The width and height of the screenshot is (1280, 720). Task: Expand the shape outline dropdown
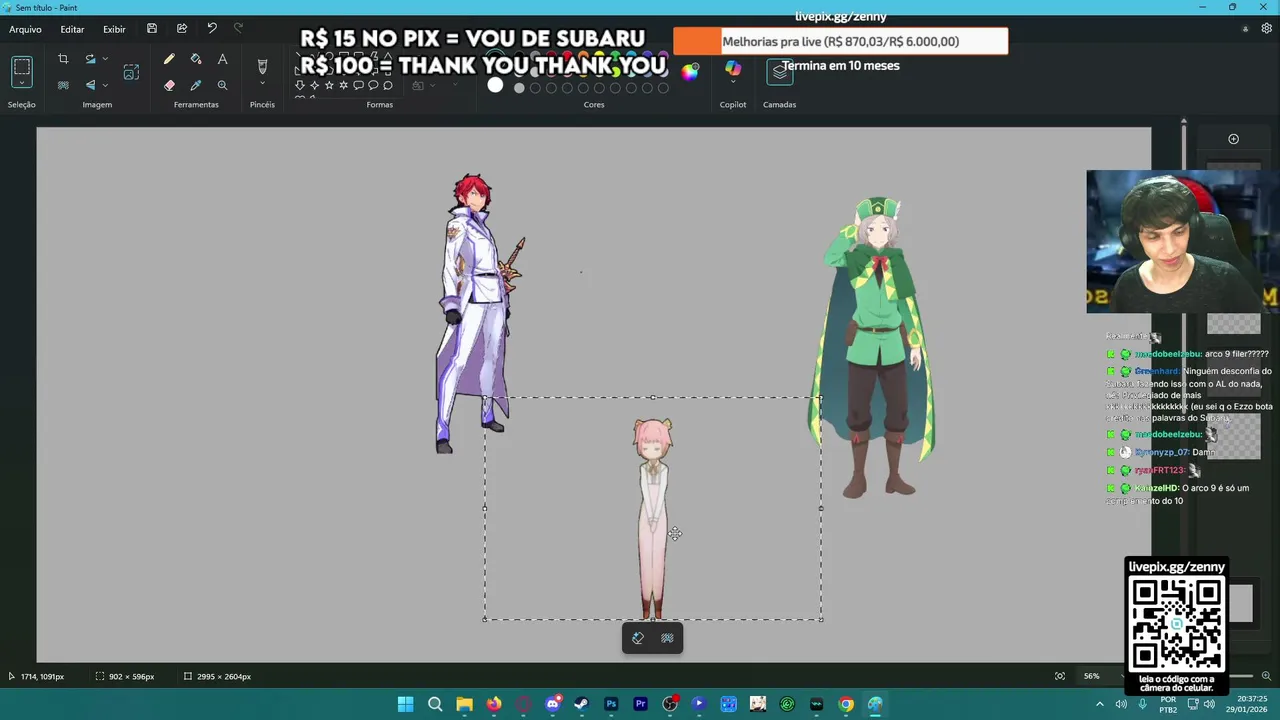pos(432,85)
